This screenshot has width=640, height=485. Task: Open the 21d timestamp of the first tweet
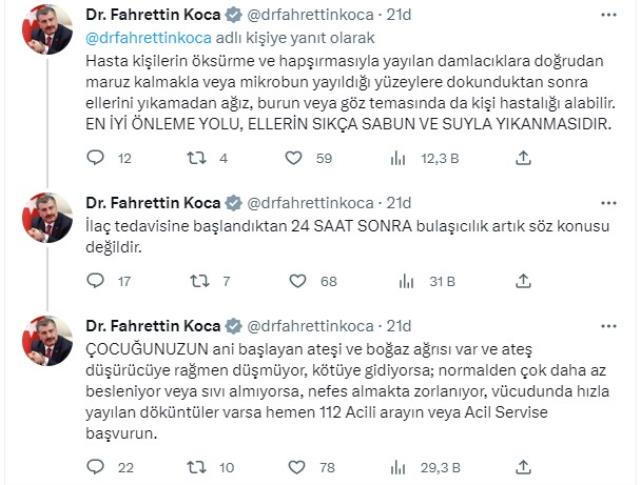(399, 16)
